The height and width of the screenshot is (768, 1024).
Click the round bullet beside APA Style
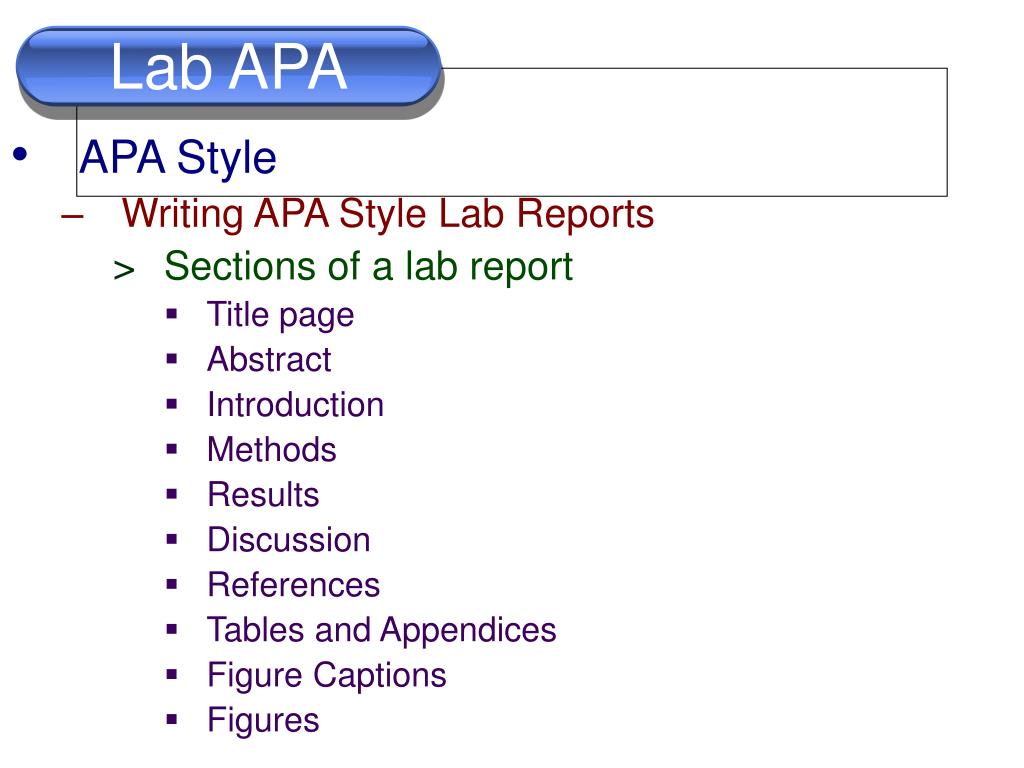[20, 155]
